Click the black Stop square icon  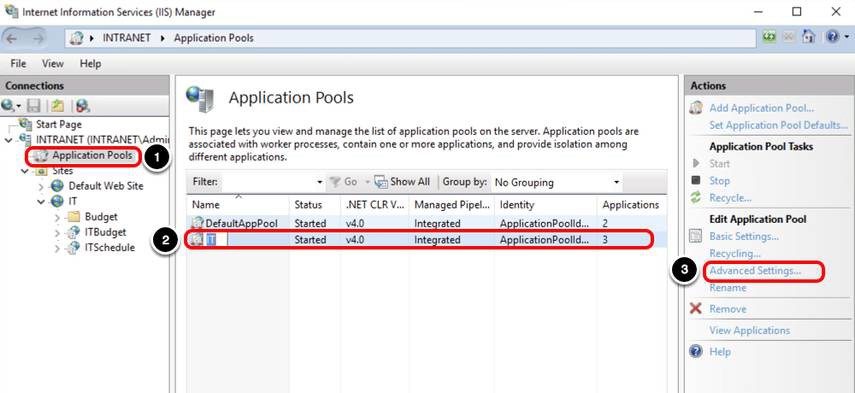point(695,180)
